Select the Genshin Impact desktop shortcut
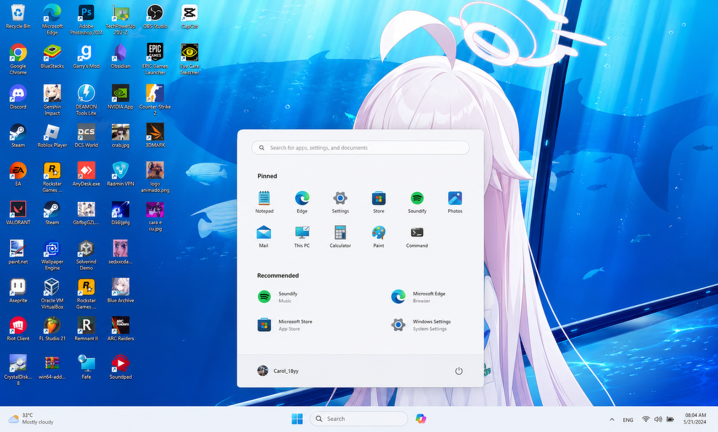 pyautogui.click(x=52, y=100)
